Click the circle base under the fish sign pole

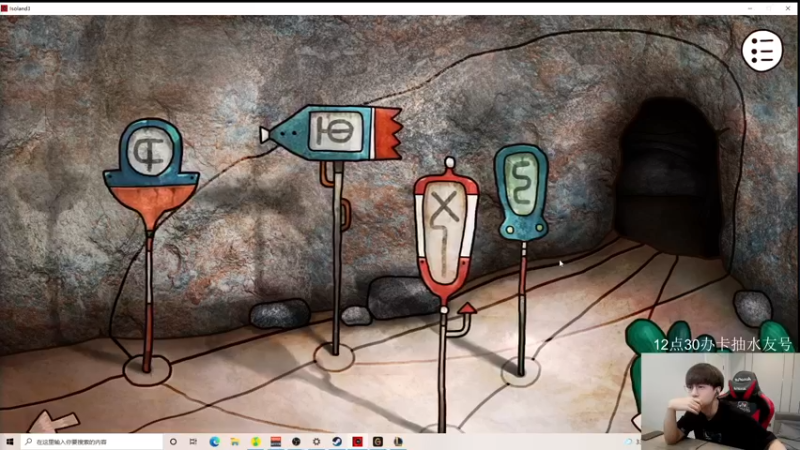tap(334, 356)
